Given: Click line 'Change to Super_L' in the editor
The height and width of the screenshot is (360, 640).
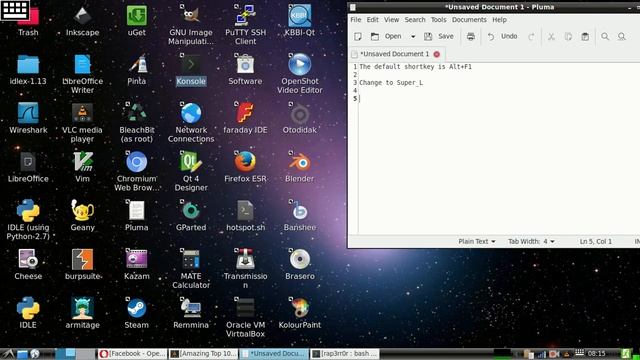Looking at the screenshot, I should click(391, 82).
